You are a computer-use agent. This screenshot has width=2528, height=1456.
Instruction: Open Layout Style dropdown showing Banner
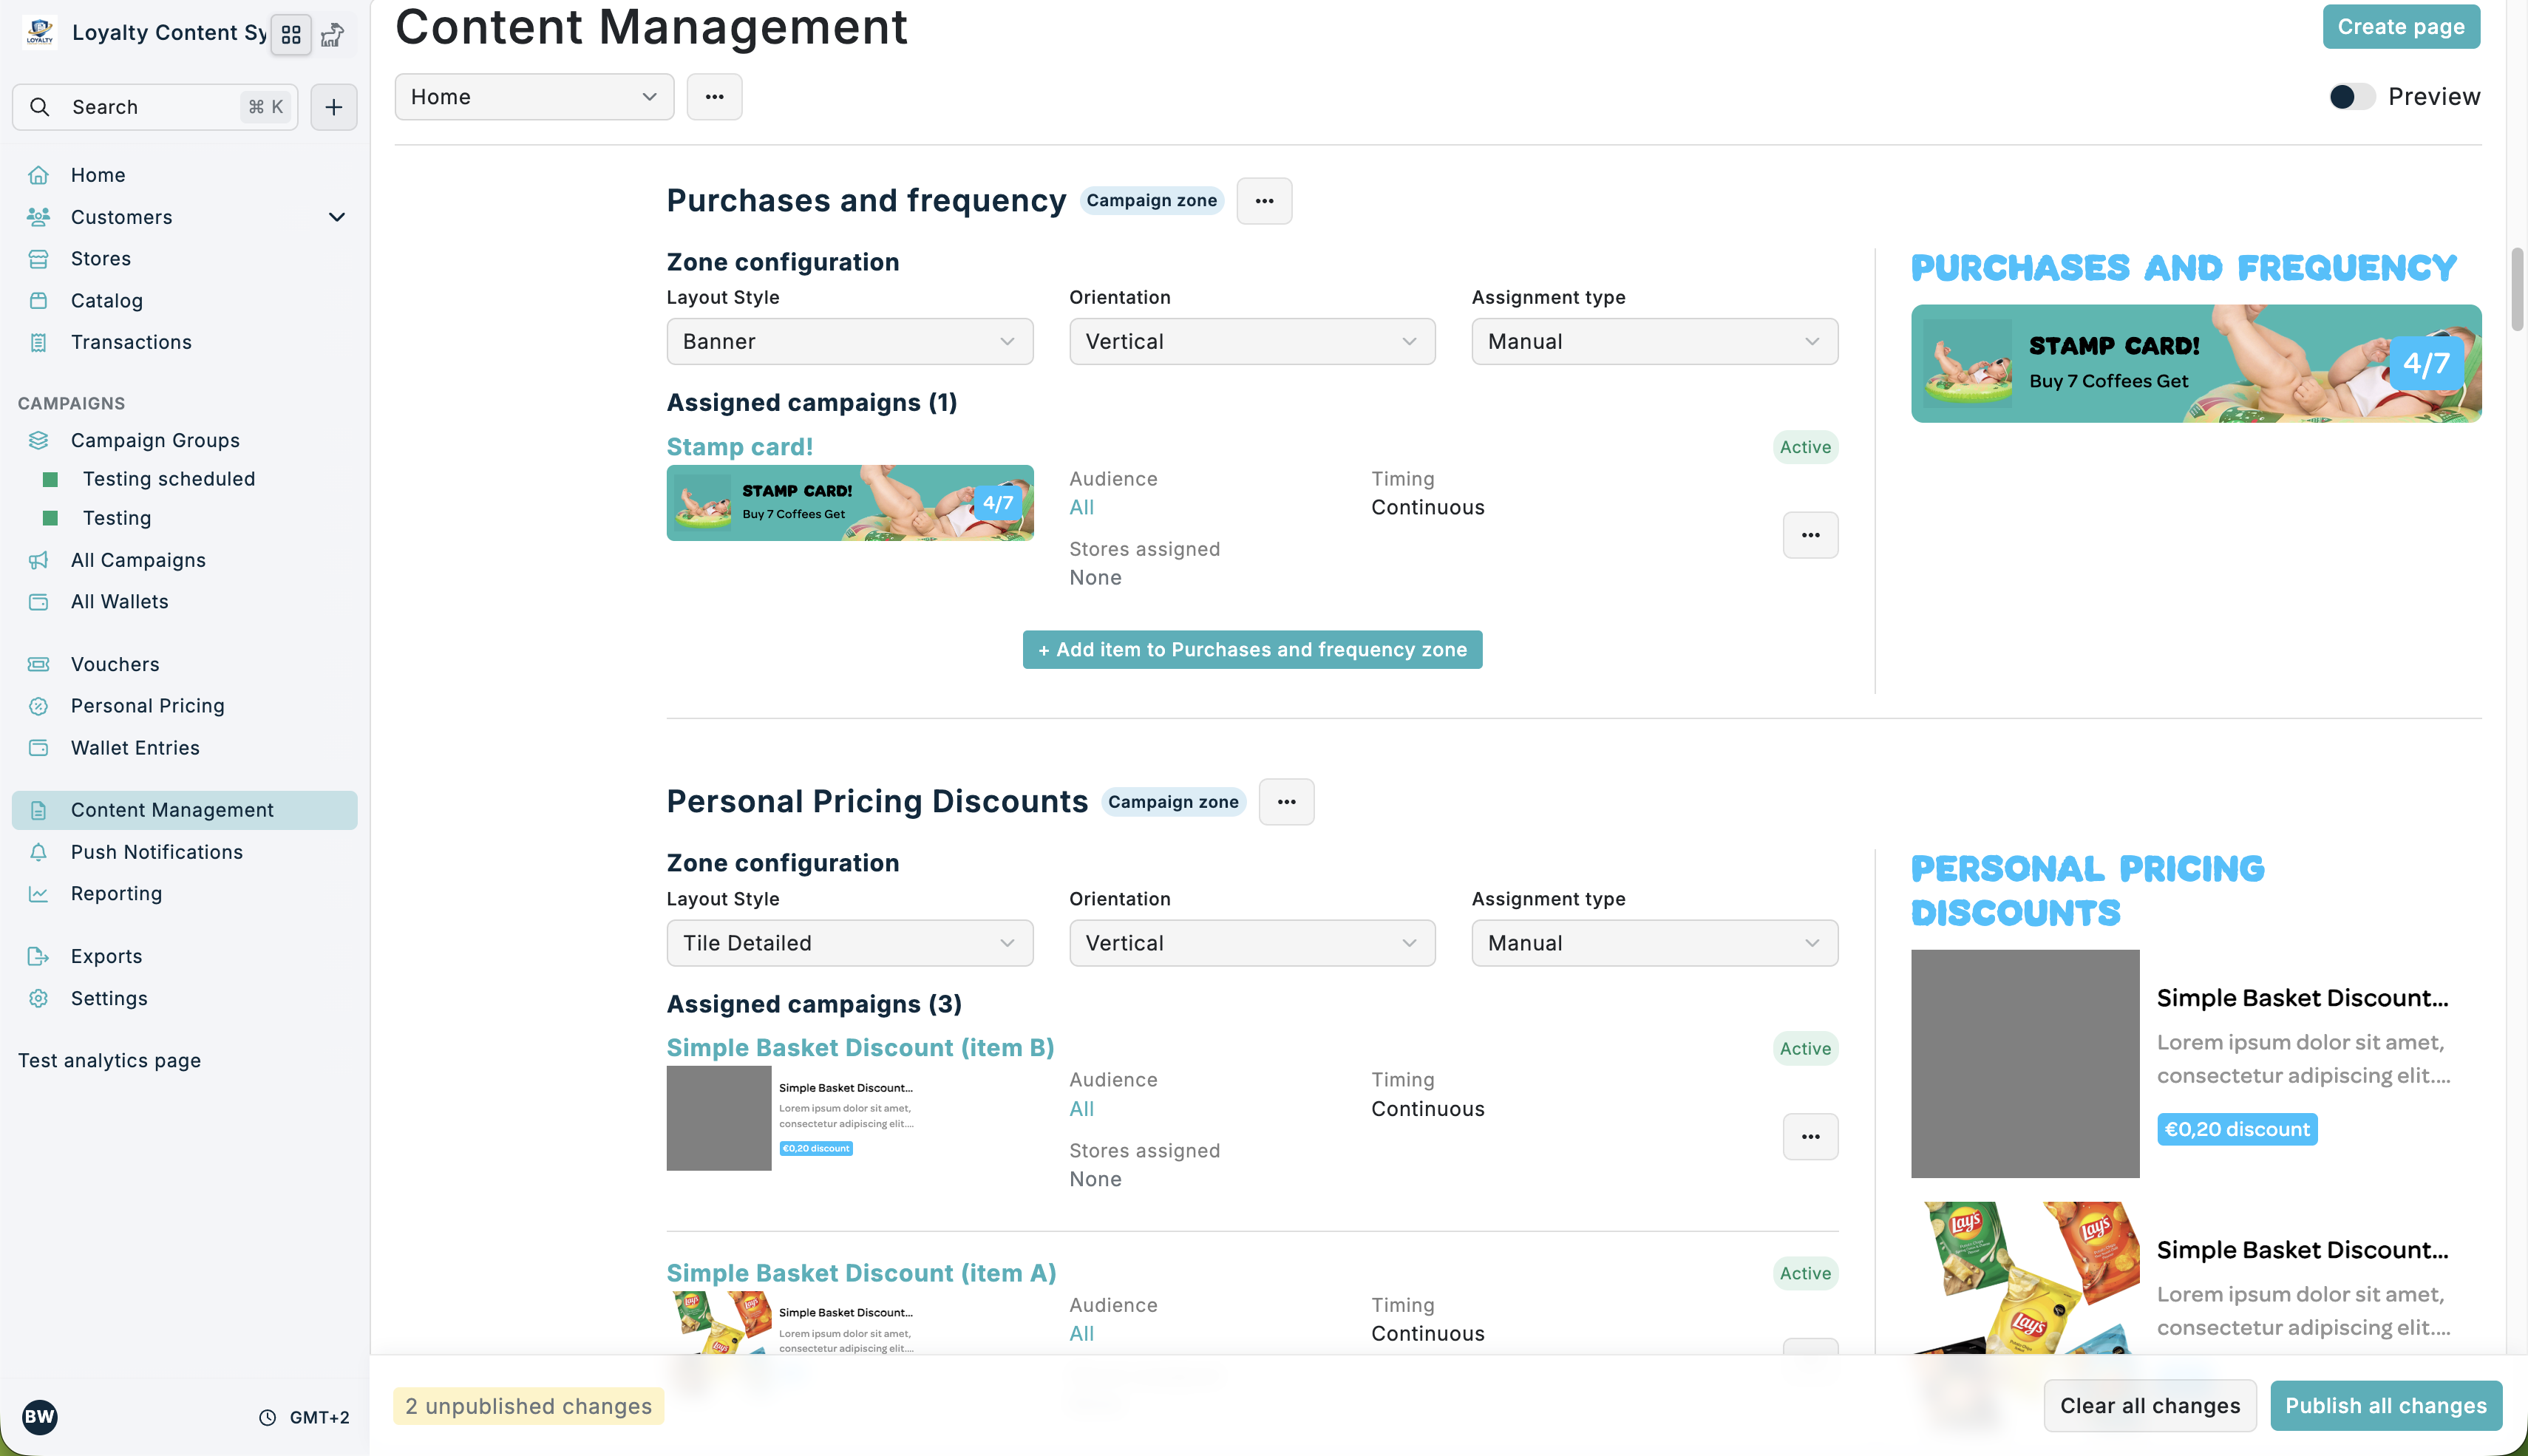tap(850, 341)
